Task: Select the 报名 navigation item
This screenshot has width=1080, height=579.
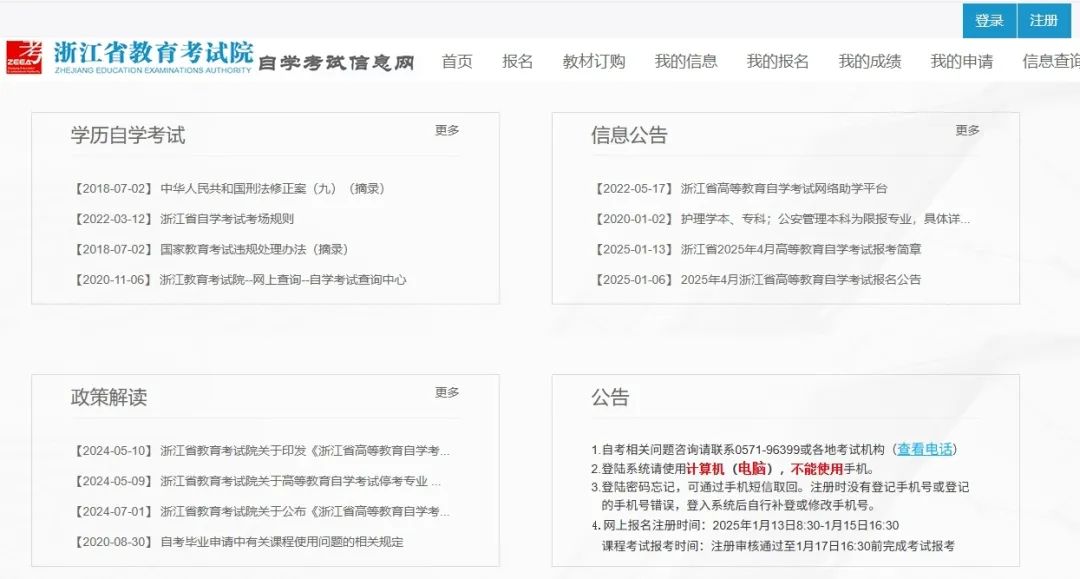Action: coord(517,61)
